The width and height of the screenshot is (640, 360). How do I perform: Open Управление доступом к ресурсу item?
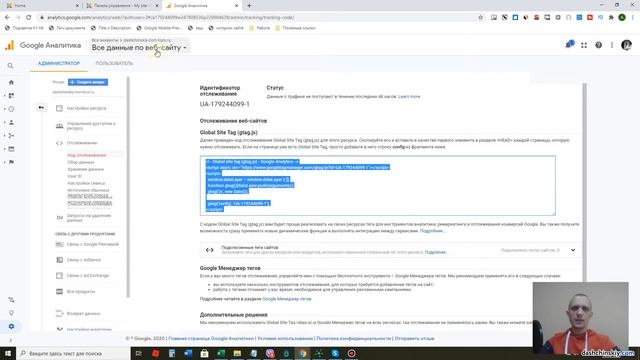[91, 126]
